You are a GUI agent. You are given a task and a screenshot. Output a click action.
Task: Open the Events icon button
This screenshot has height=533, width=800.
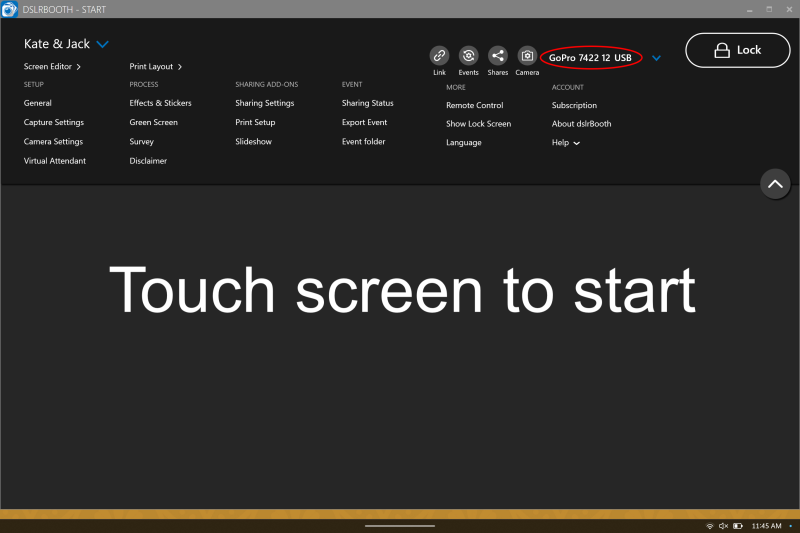click(x=468, y=56)
